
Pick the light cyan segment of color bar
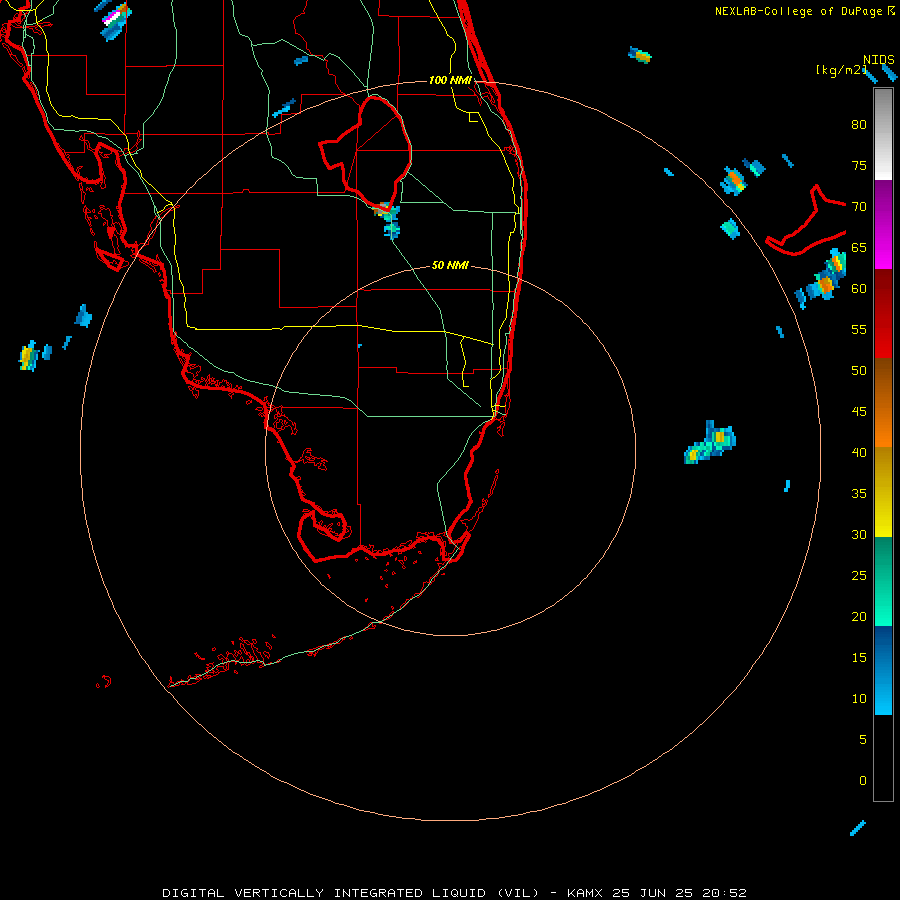(883, 693)
